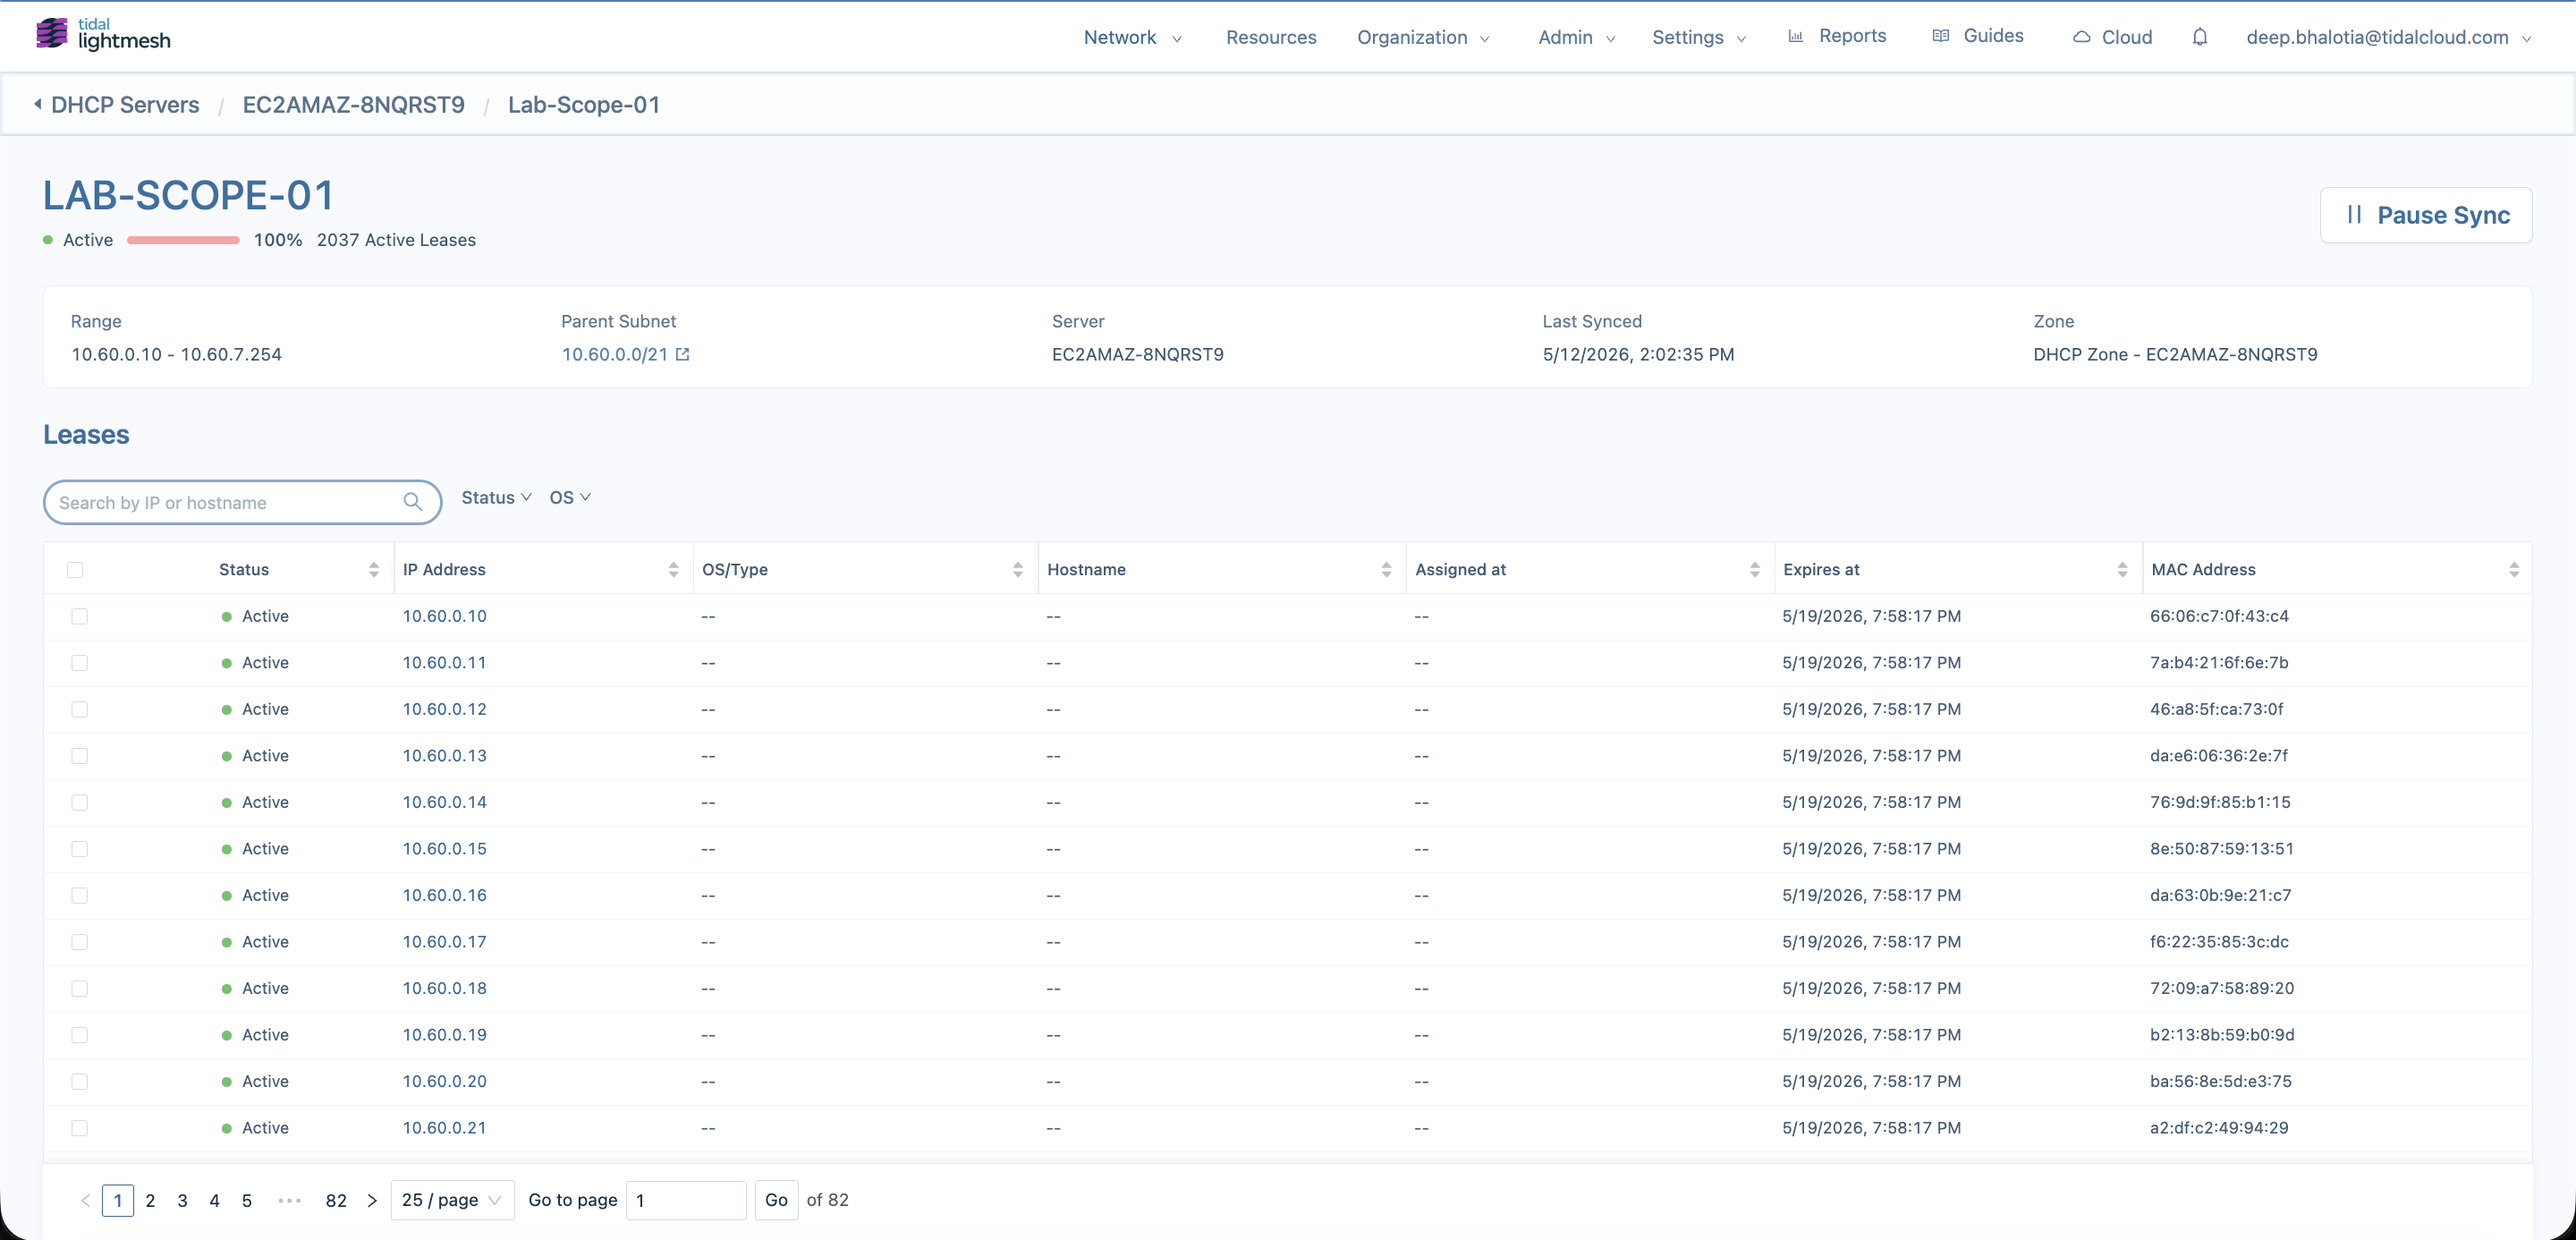Sort leases by IP Address column arrows
This screenshot has height=1240, width=2576.
tap(673, 569)
